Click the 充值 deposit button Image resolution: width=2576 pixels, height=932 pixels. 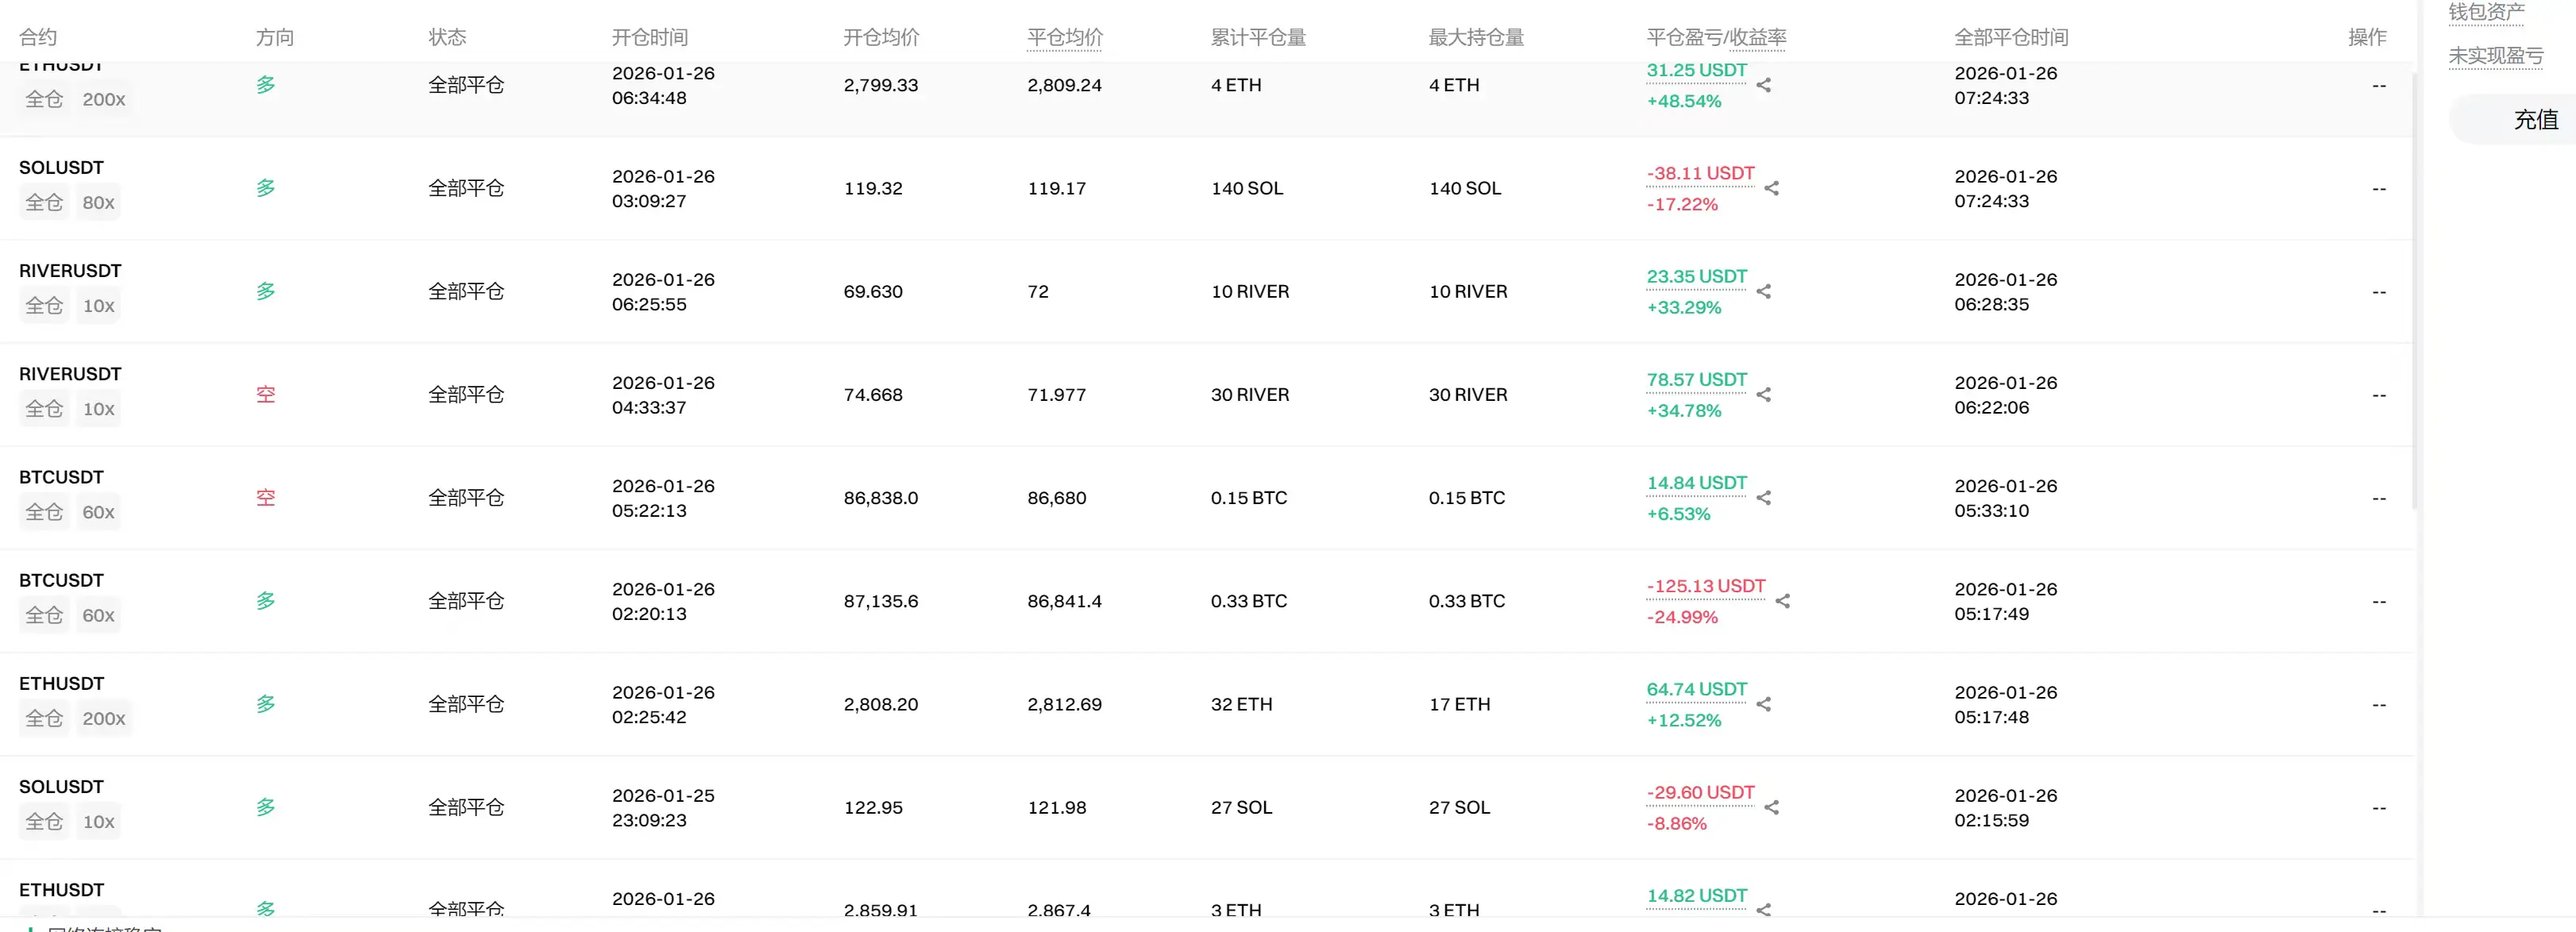[2535, 120]
